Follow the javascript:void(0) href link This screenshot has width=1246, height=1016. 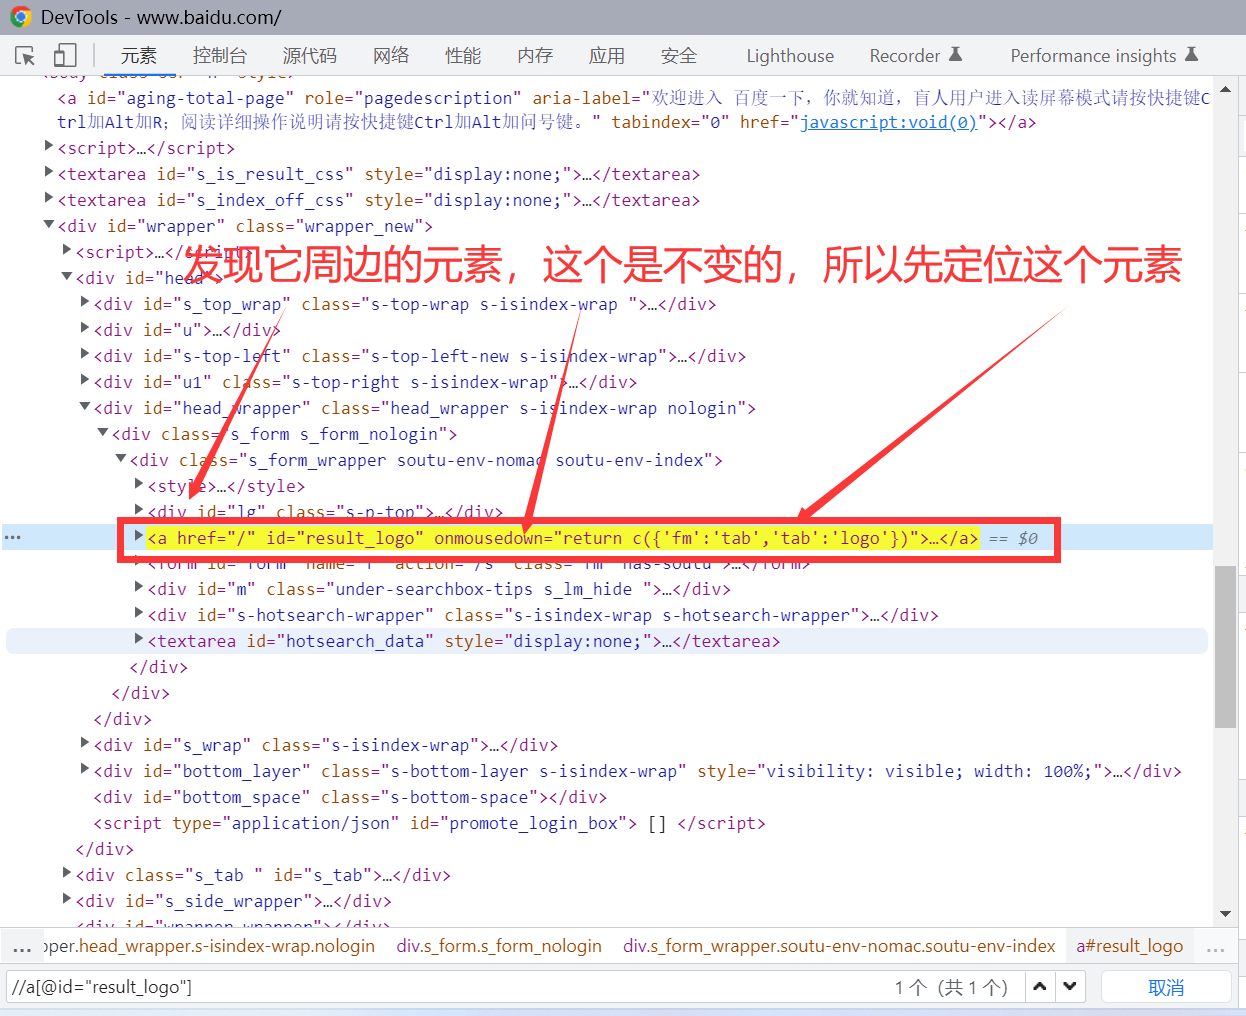click(x=888, y=122)
